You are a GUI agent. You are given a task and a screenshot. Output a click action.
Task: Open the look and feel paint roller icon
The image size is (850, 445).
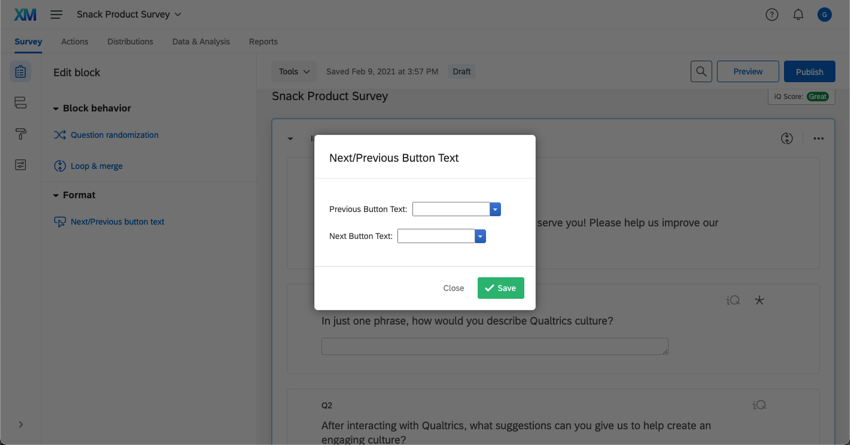[x=21, y=134]
